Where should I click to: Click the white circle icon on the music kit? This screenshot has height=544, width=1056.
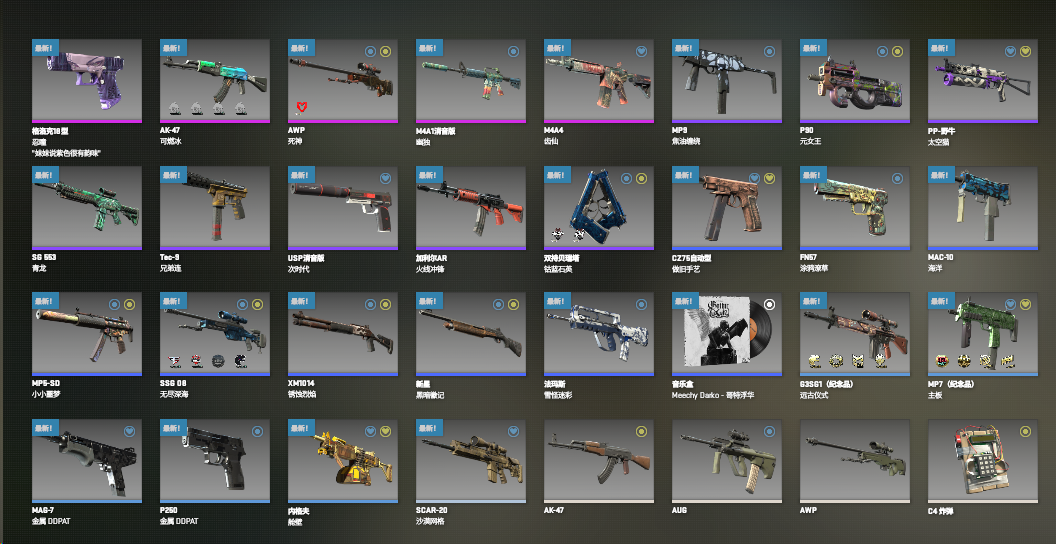pos(769,305)
